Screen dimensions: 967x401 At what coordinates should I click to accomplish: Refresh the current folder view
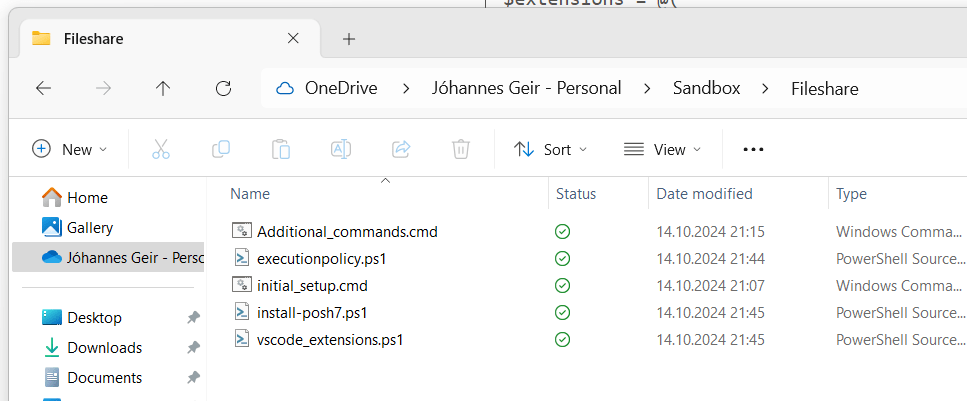(x=223, y=88)
